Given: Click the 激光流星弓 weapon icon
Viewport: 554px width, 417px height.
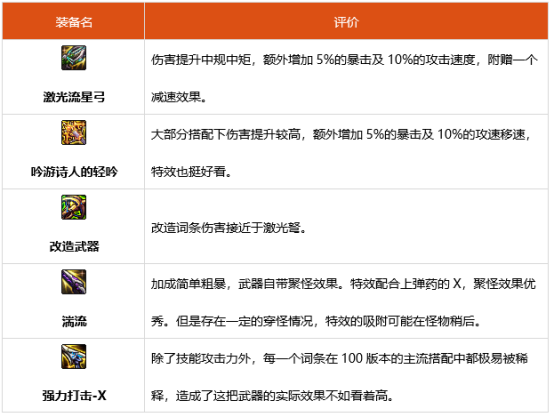Looking at the screenshot, I should click(73, 58).
